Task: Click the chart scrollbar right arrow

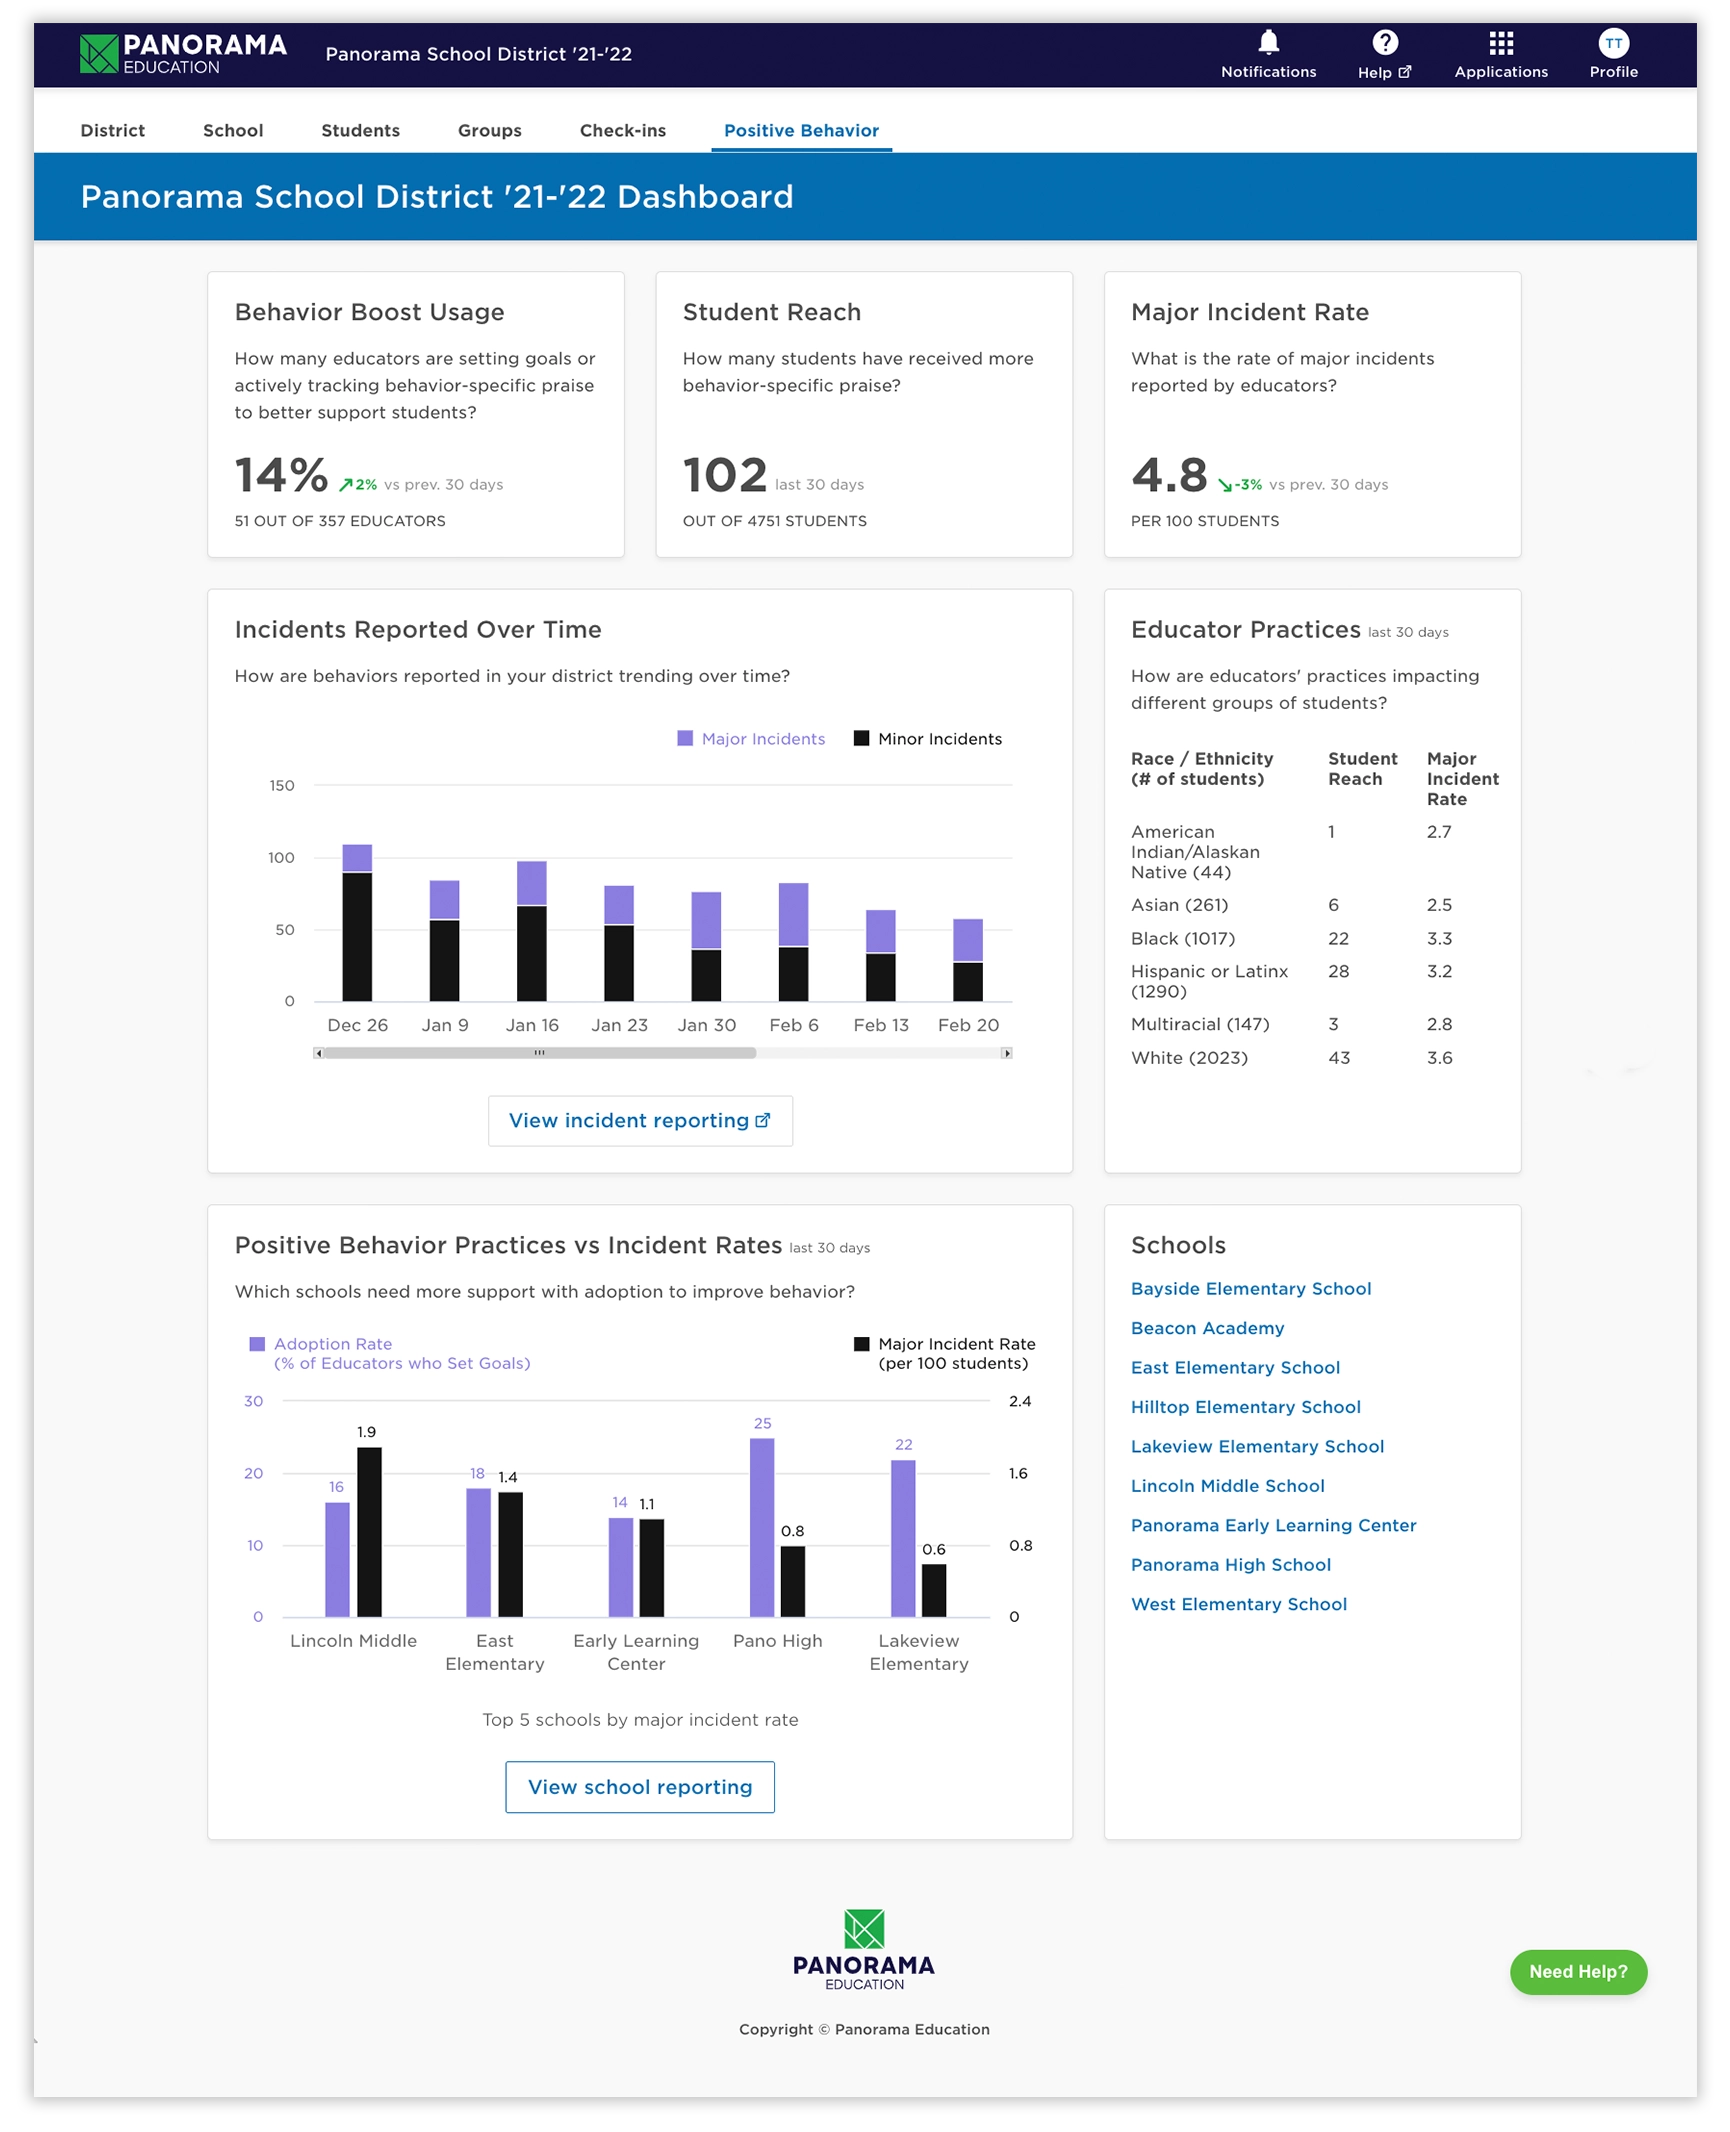Action: coord(1007,1053)
